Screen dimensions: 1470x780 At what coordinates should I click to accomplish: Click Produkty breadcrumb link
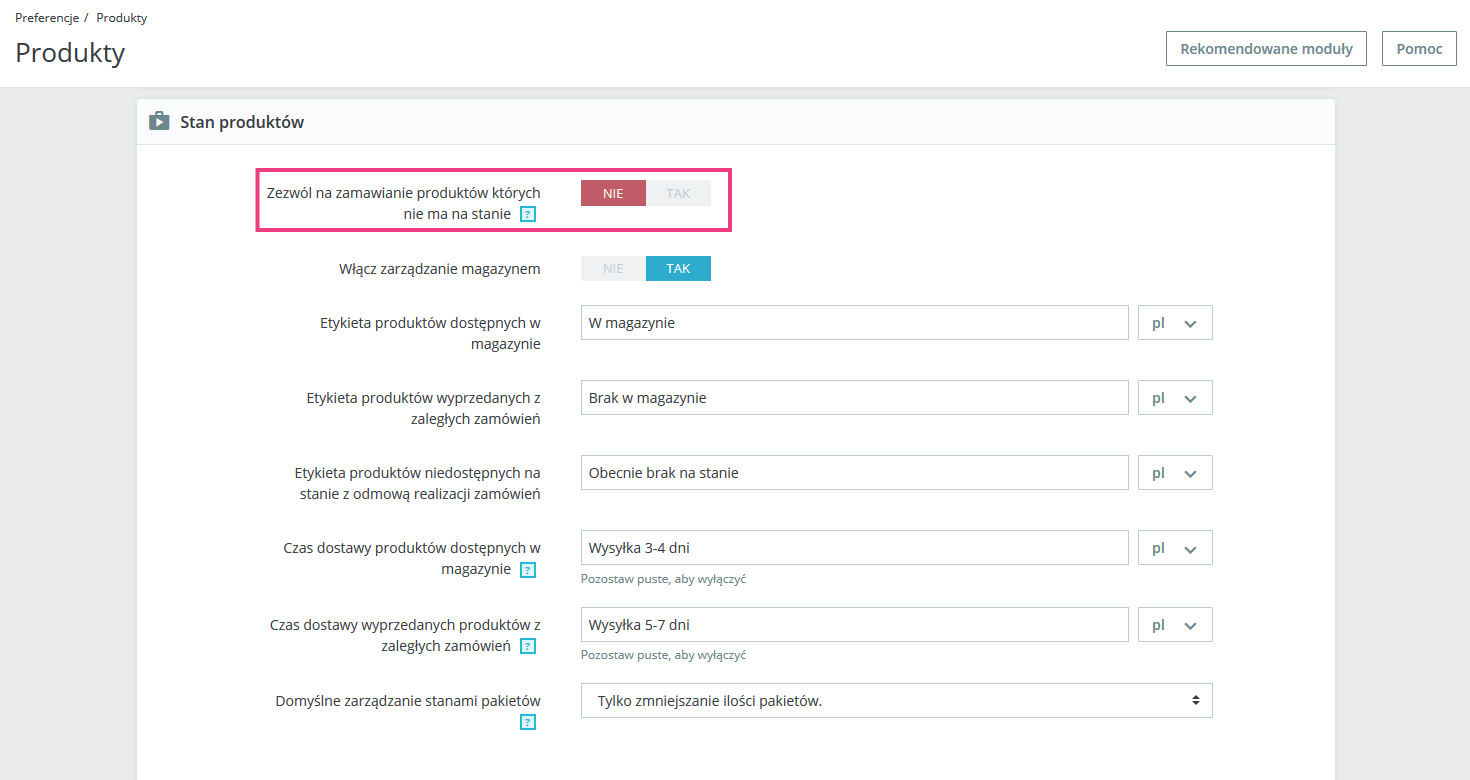pos(121,18)
